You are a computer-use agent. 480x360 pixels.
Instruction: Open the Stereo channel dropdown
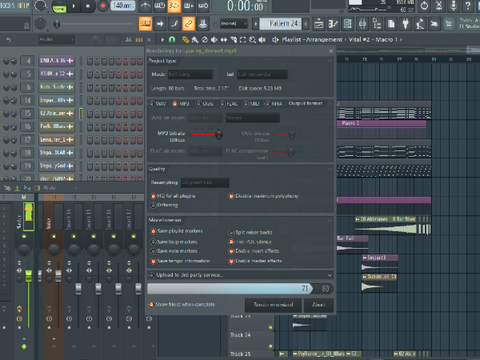252,118
